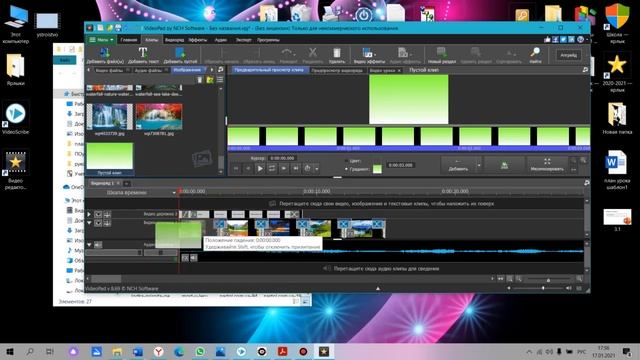Add new sequence plus tab
This screenshot has width=640, height=360.
point(127,183)
